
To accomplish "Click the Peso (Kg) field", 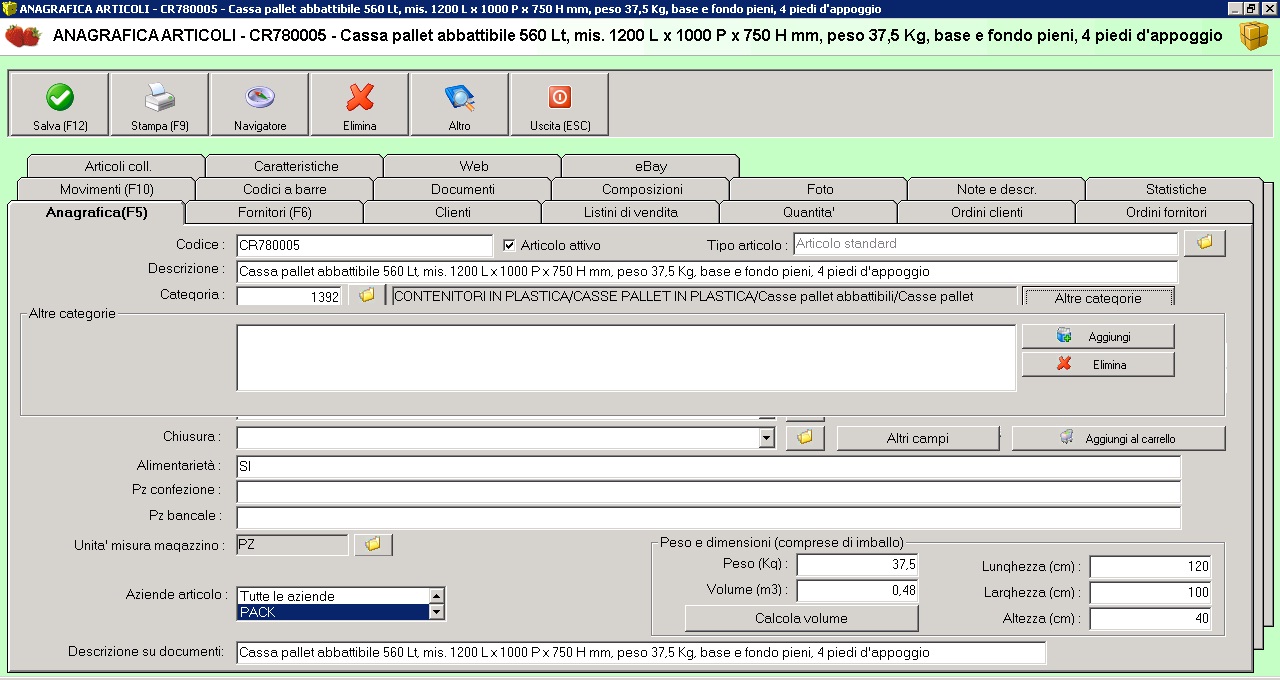I will tap(857, 565).
